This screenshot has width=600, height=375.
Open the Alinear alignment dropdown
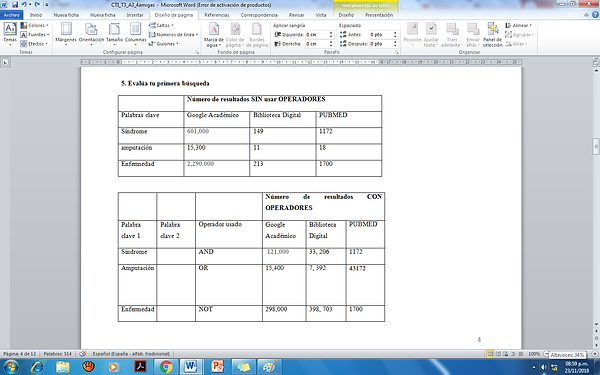click(x=518, y=25)
